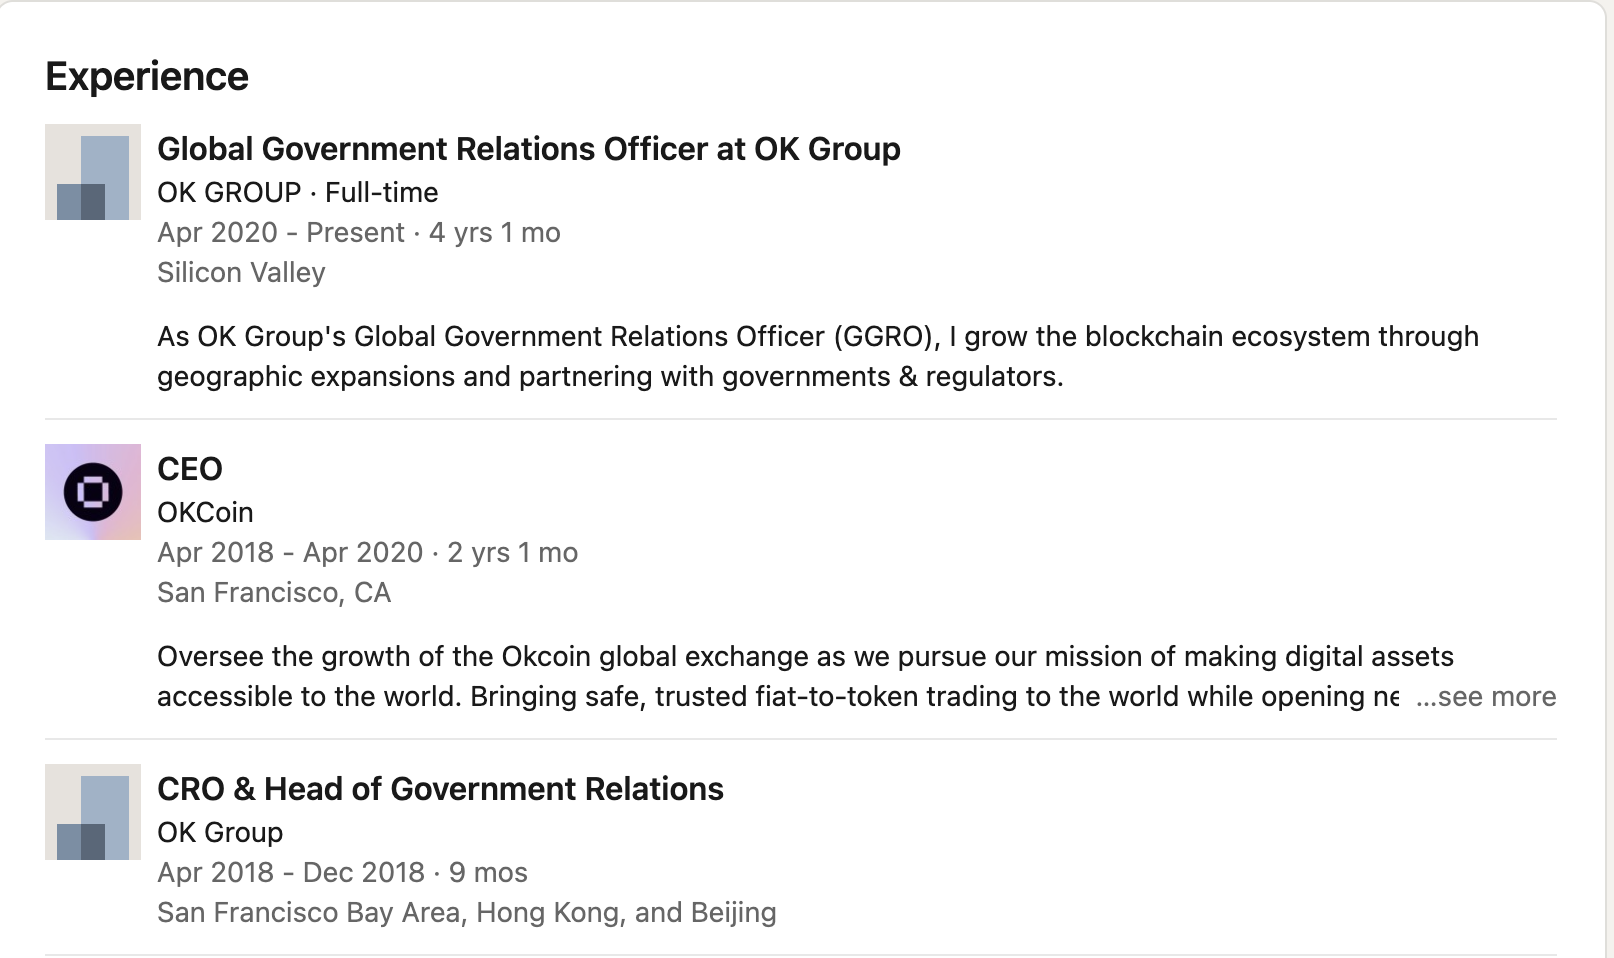Image resolution: width=1614 pixels, height=958 pixels.
Task: Click the Full-time employment type label
Action: [382, 192]
